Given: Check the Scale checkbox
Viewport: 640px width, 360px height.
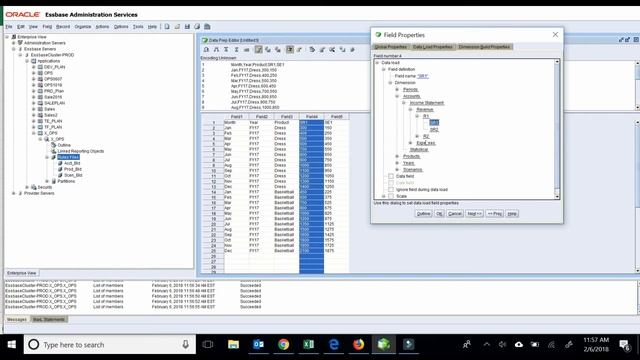Looking at the screenshot, I should pos(391,196).
